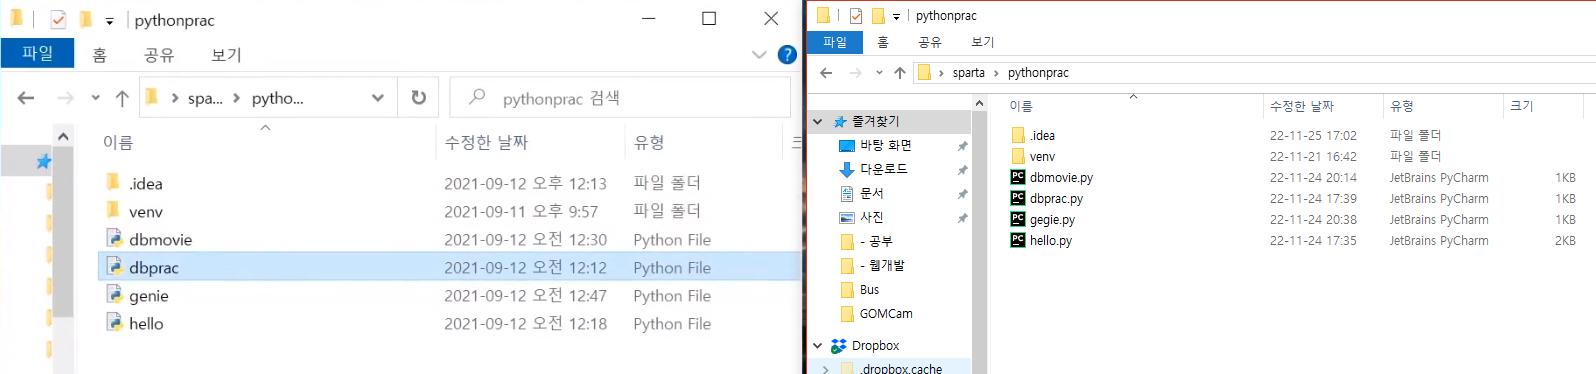
Task: Go up one folder in right window
Action: [x=900, y=72]
